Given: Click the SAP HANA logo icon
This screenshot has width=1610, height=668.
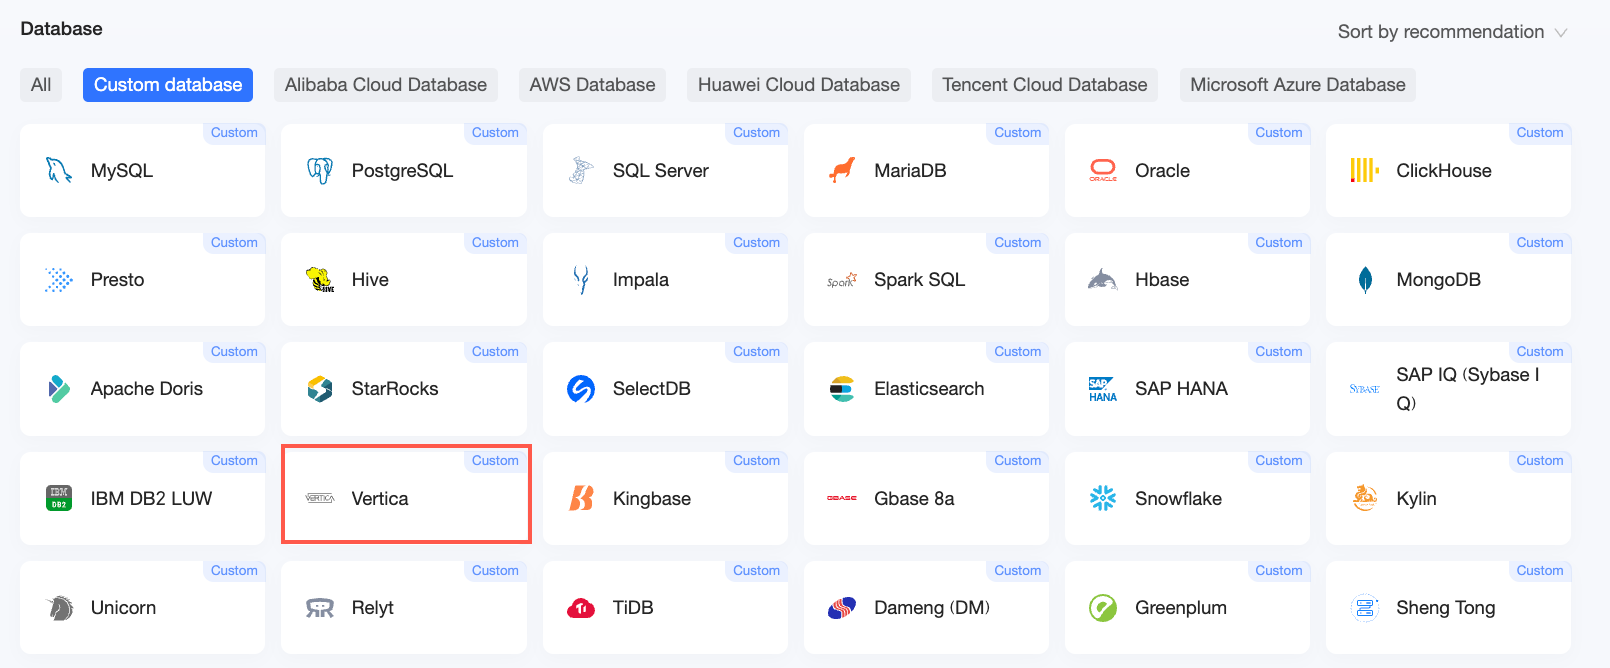Looking at the screenshot, I should coord(1103,389).
